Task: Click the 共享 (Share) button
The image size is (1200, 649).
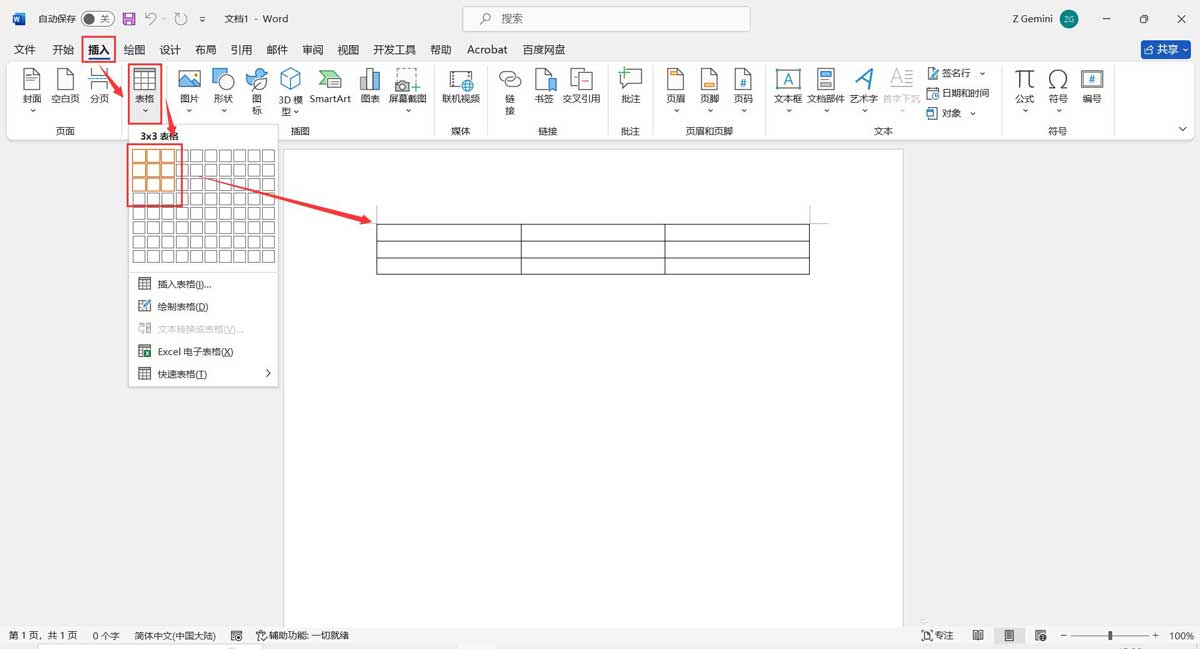Action: point(1164,49)
